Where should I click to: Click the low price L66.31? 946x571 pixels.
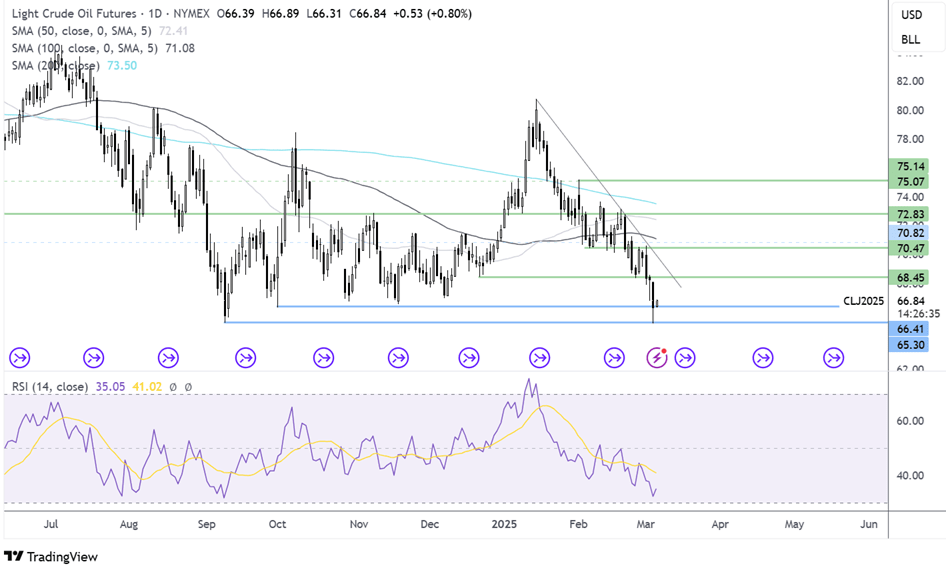coord(325,13)
